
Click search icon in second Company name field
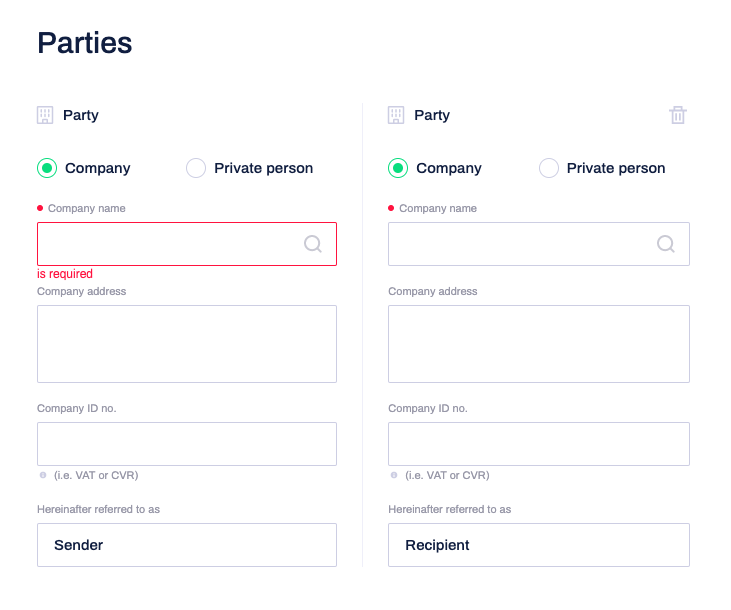(666, 244)
